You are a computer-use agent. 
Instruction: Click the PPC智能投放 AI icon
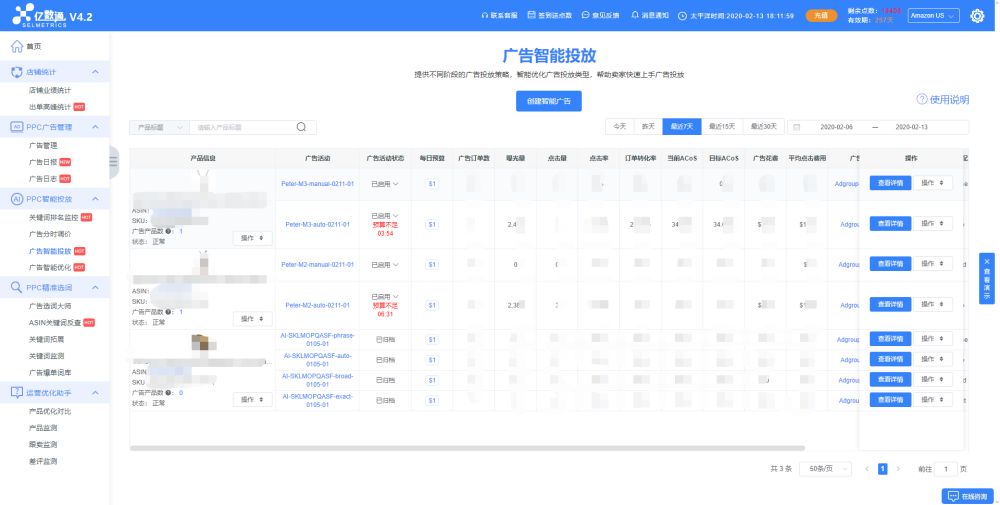pos(17,199)
